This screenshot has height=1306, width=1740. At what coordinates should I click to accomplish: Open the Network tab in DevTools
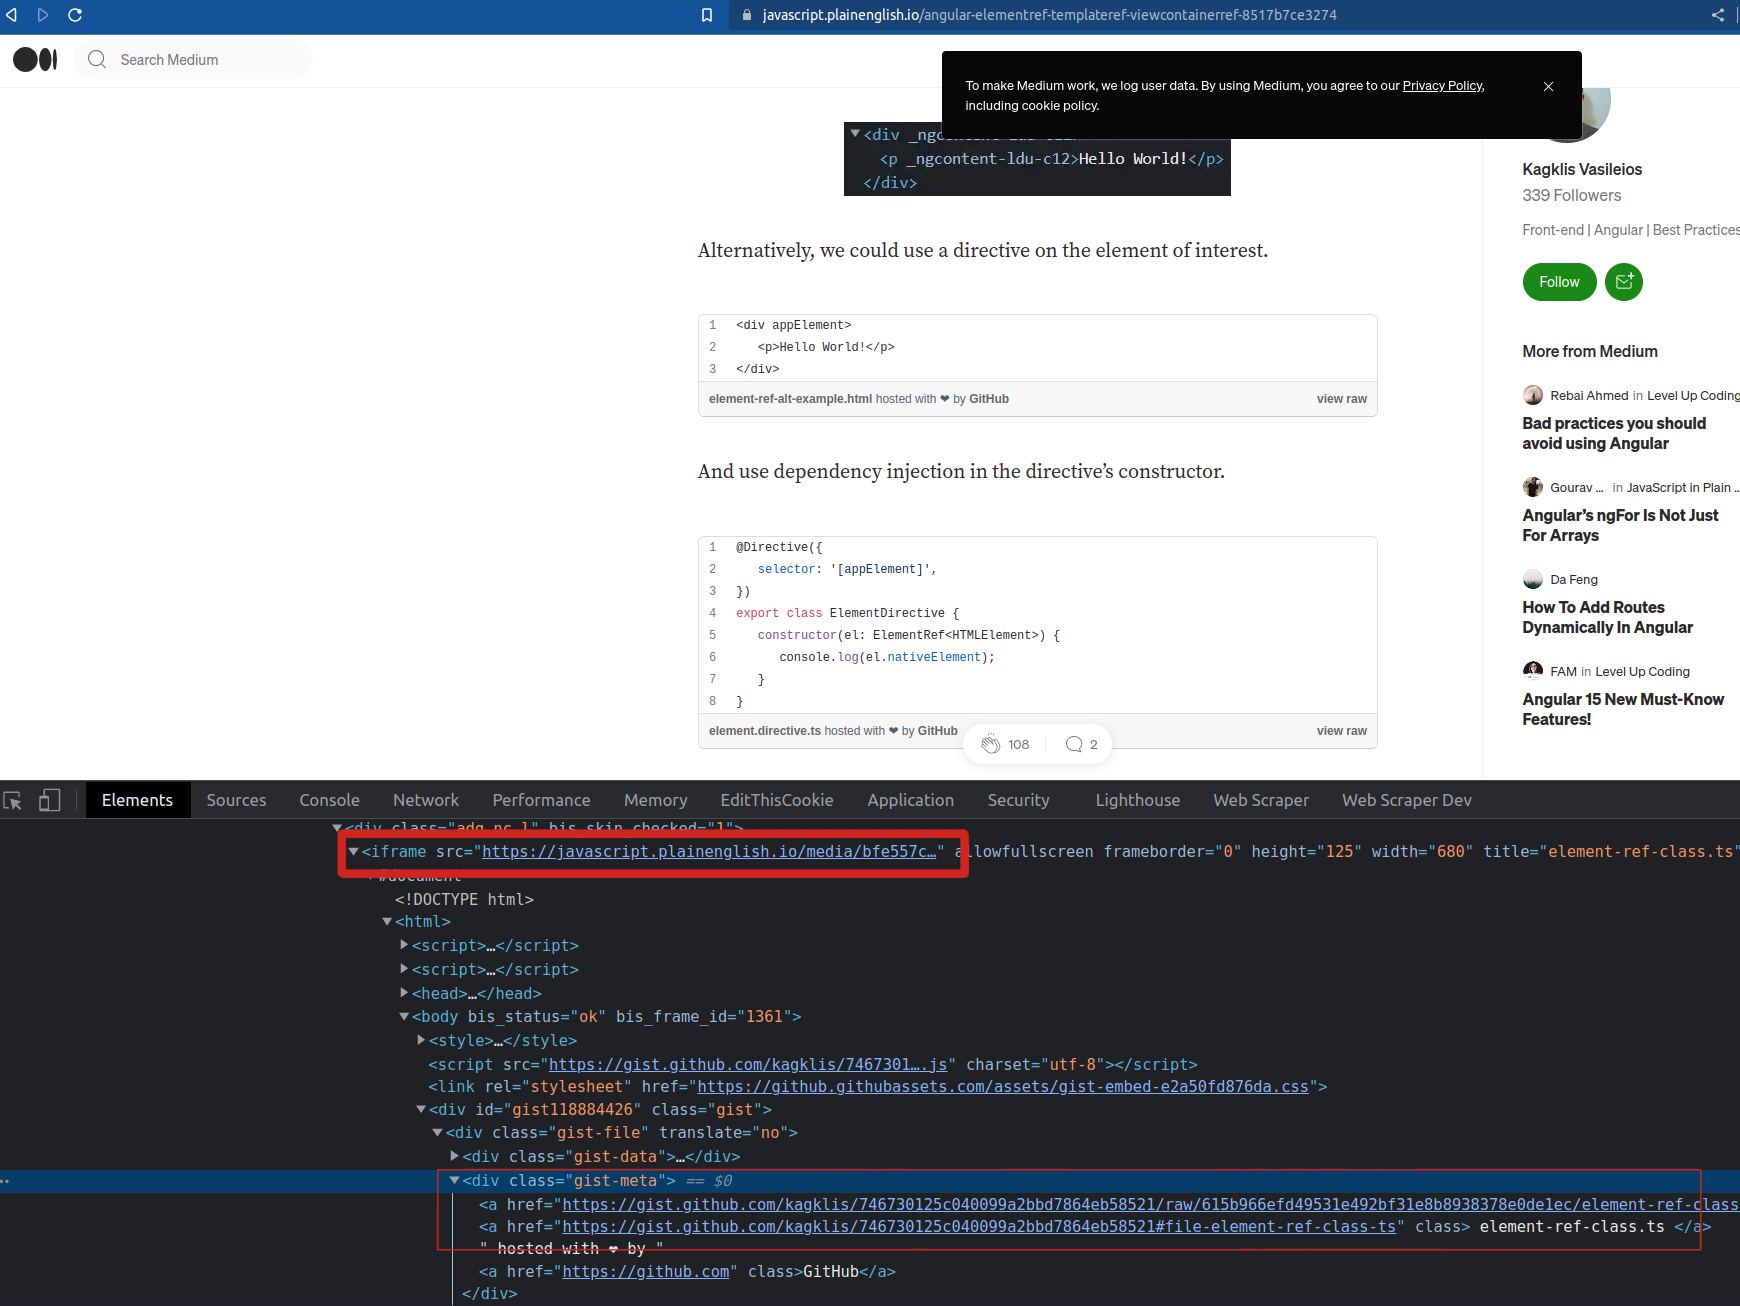coord(426,800)
